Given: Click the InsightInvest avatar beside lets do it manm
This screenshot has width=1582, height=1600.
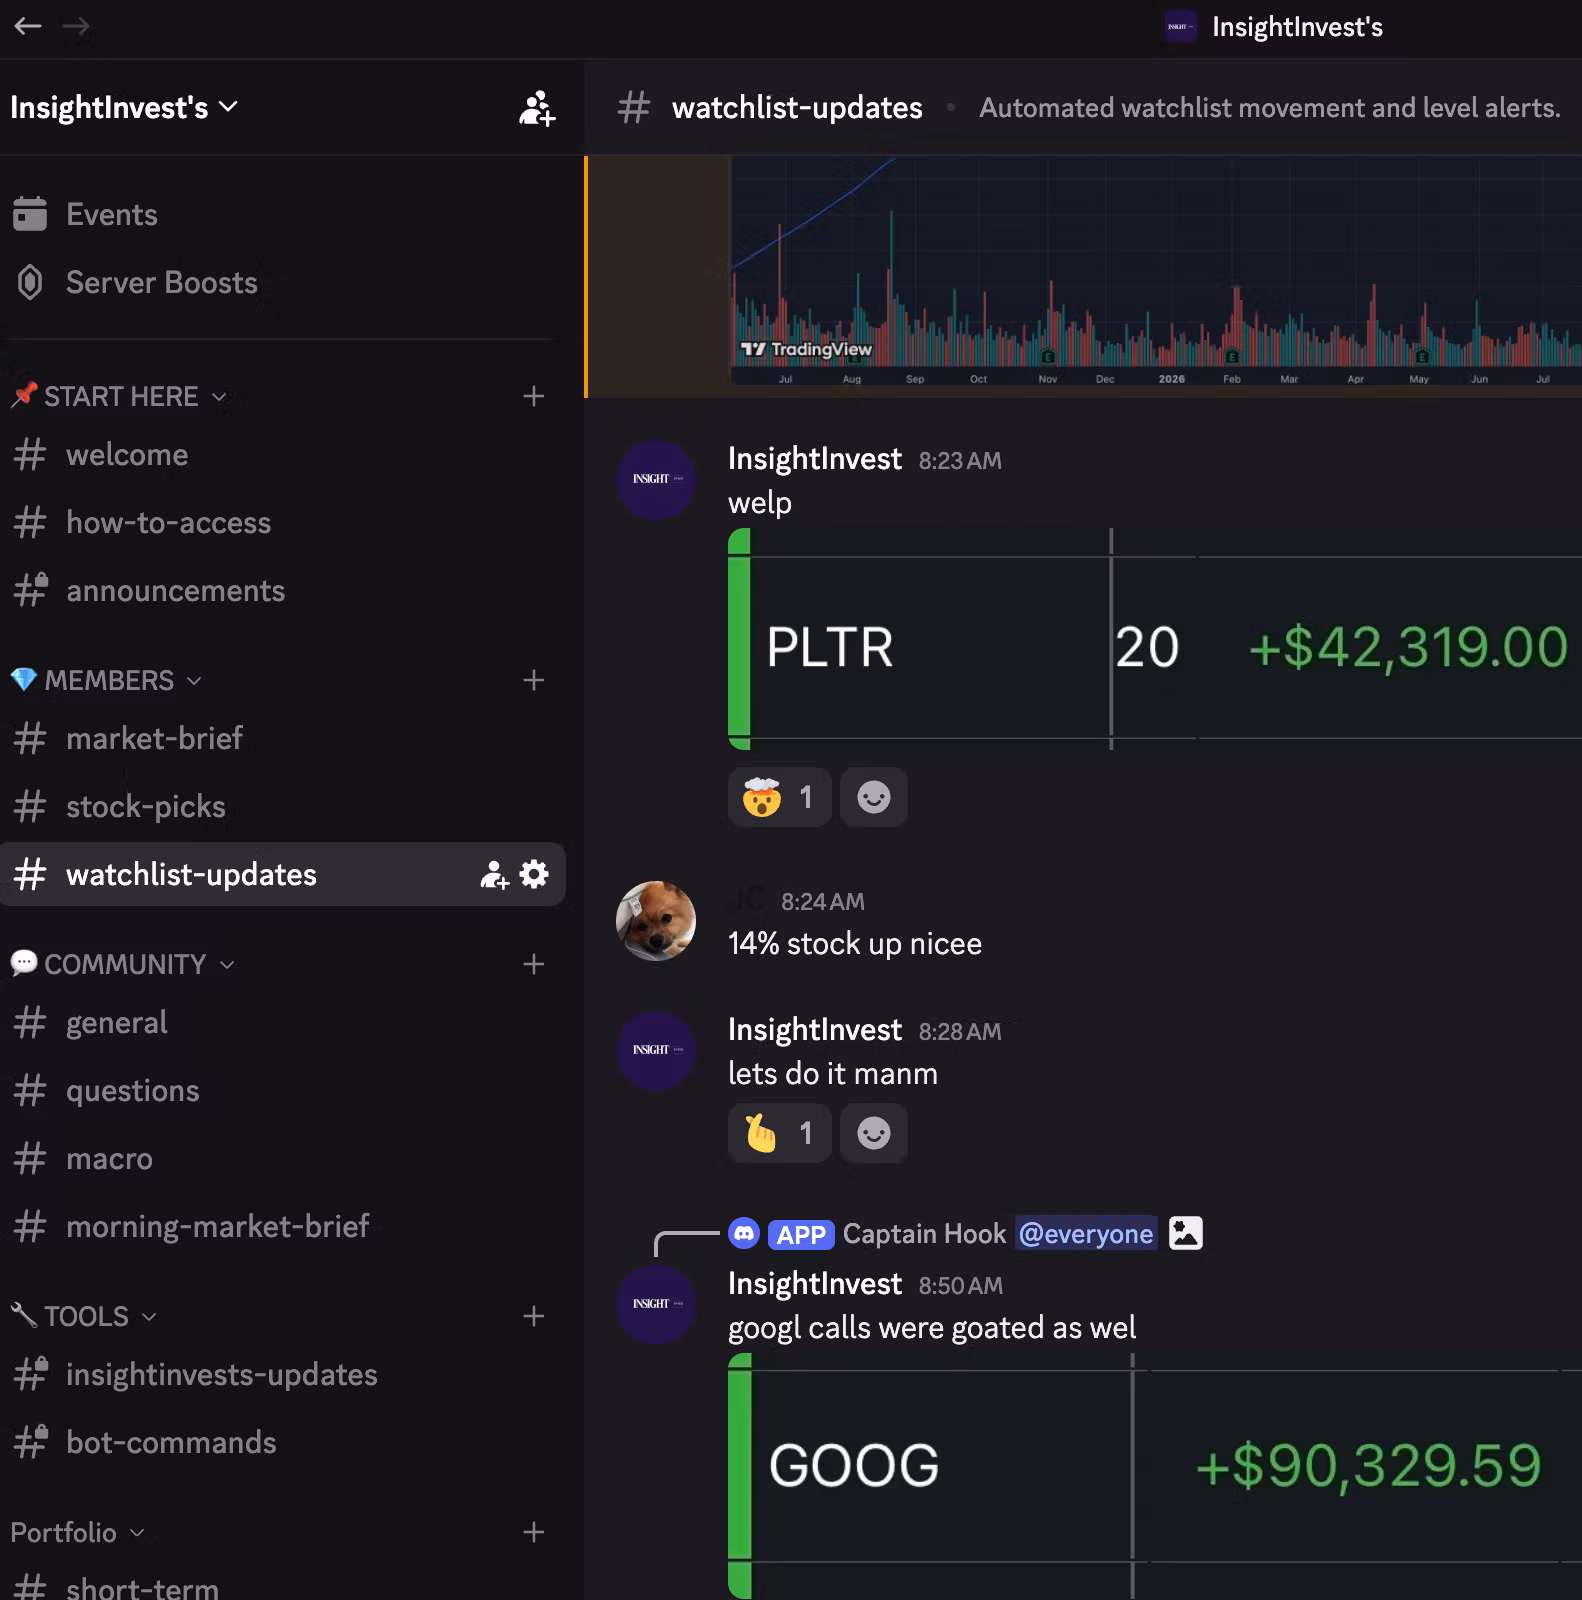Looking at the screenshot, I should click(656, 1050).
